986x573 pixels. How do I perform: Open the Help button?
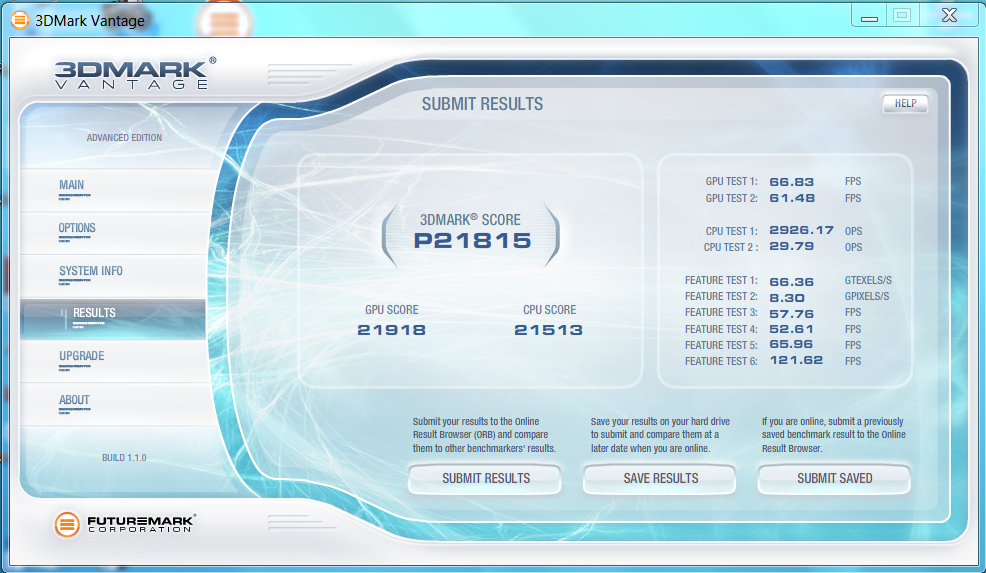(x=905, y=103)
